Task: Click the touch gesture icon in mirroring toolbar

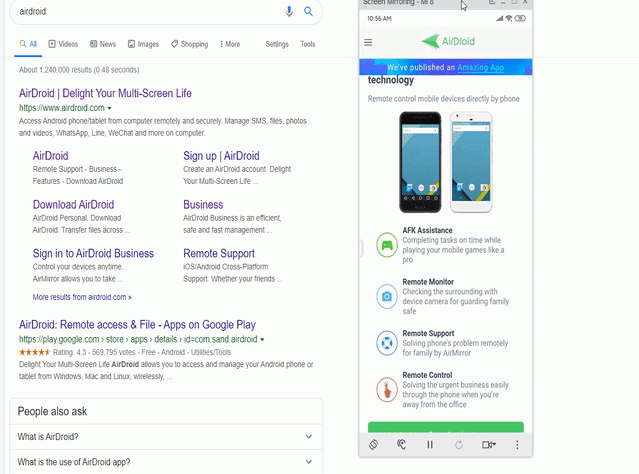Action: pos(401,444)
